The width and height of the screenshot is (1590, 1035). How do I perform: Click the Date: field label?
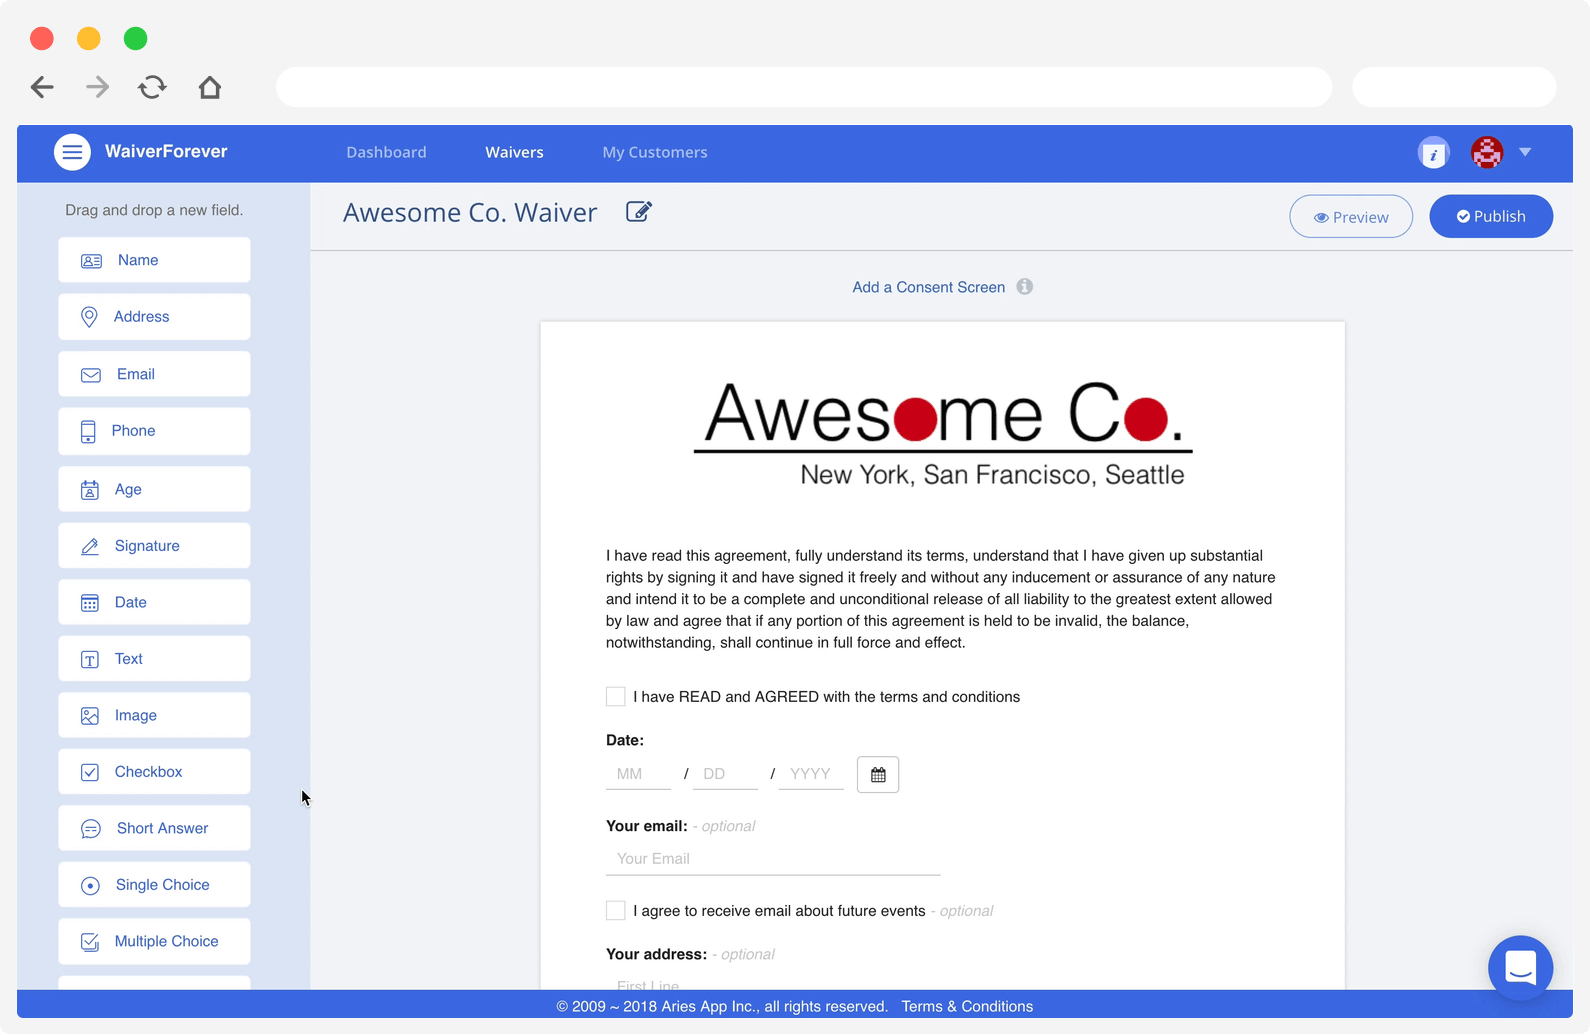click(x=625, y=740)
